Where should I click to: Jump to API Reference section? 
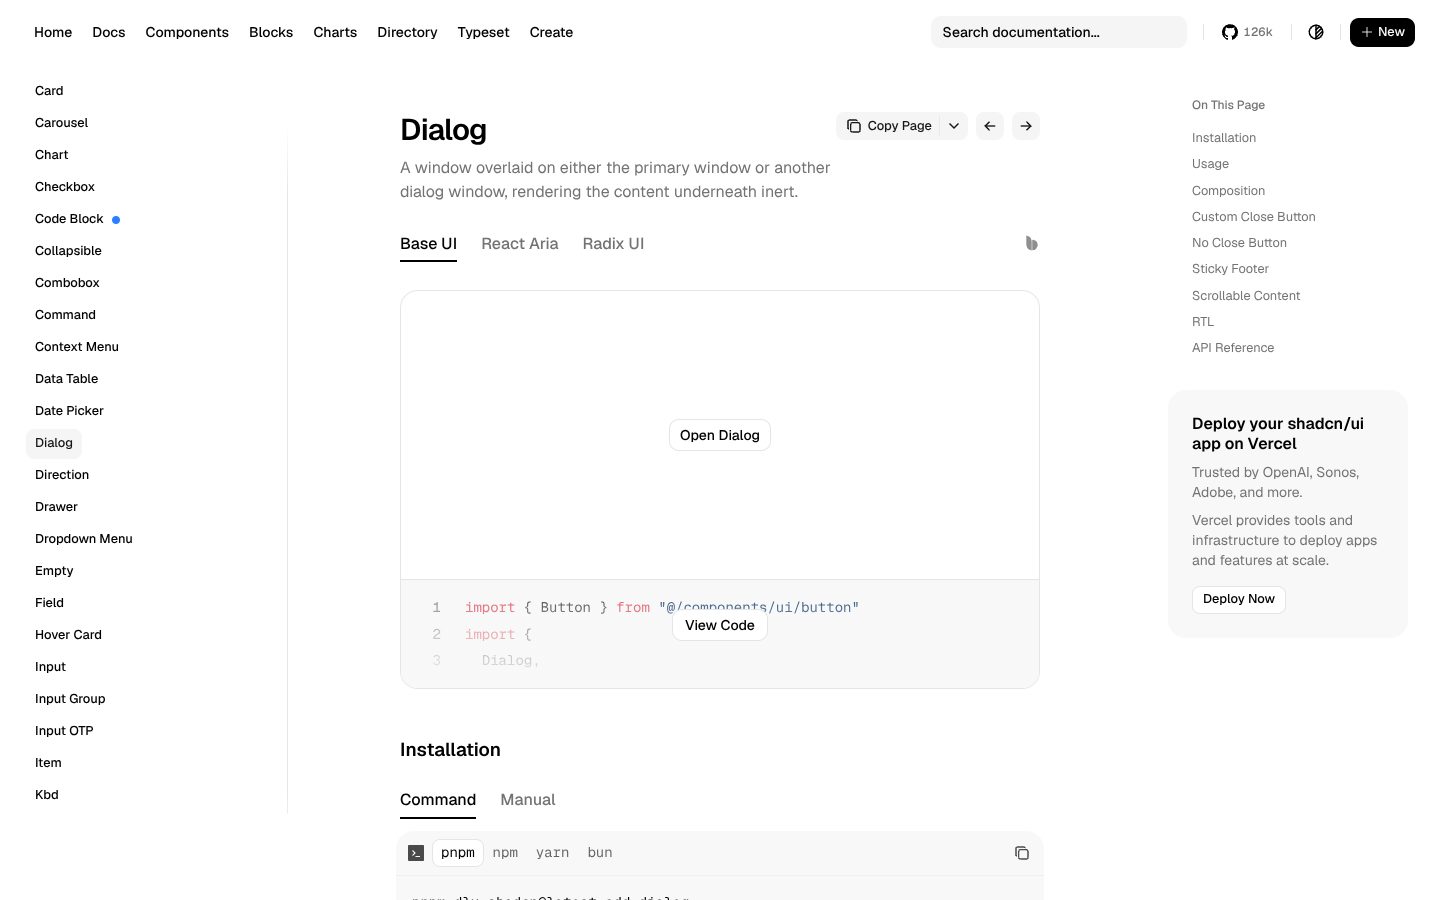pyautogui.click(x=1233, y=348)
